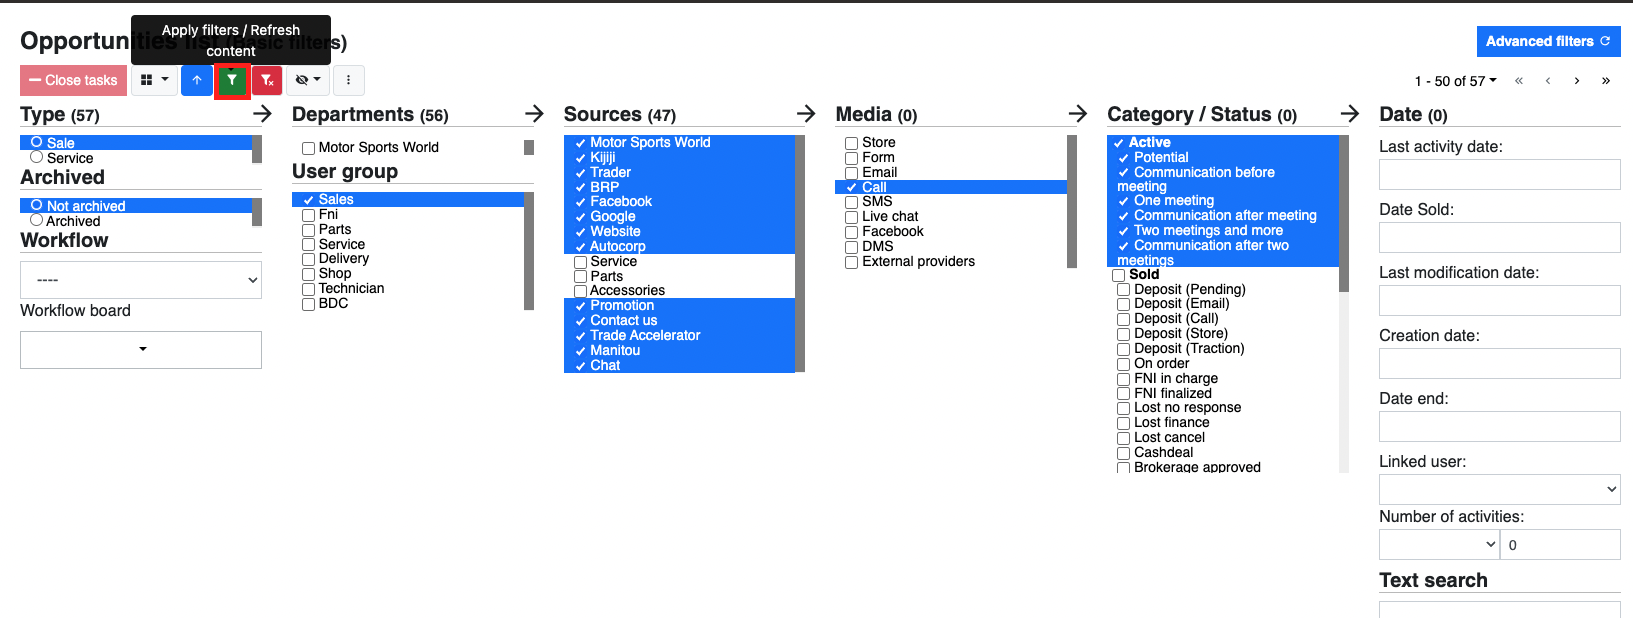Click the green apply filters funnel icon
The height and width of the screenshot is (618, 1633).
232,80
